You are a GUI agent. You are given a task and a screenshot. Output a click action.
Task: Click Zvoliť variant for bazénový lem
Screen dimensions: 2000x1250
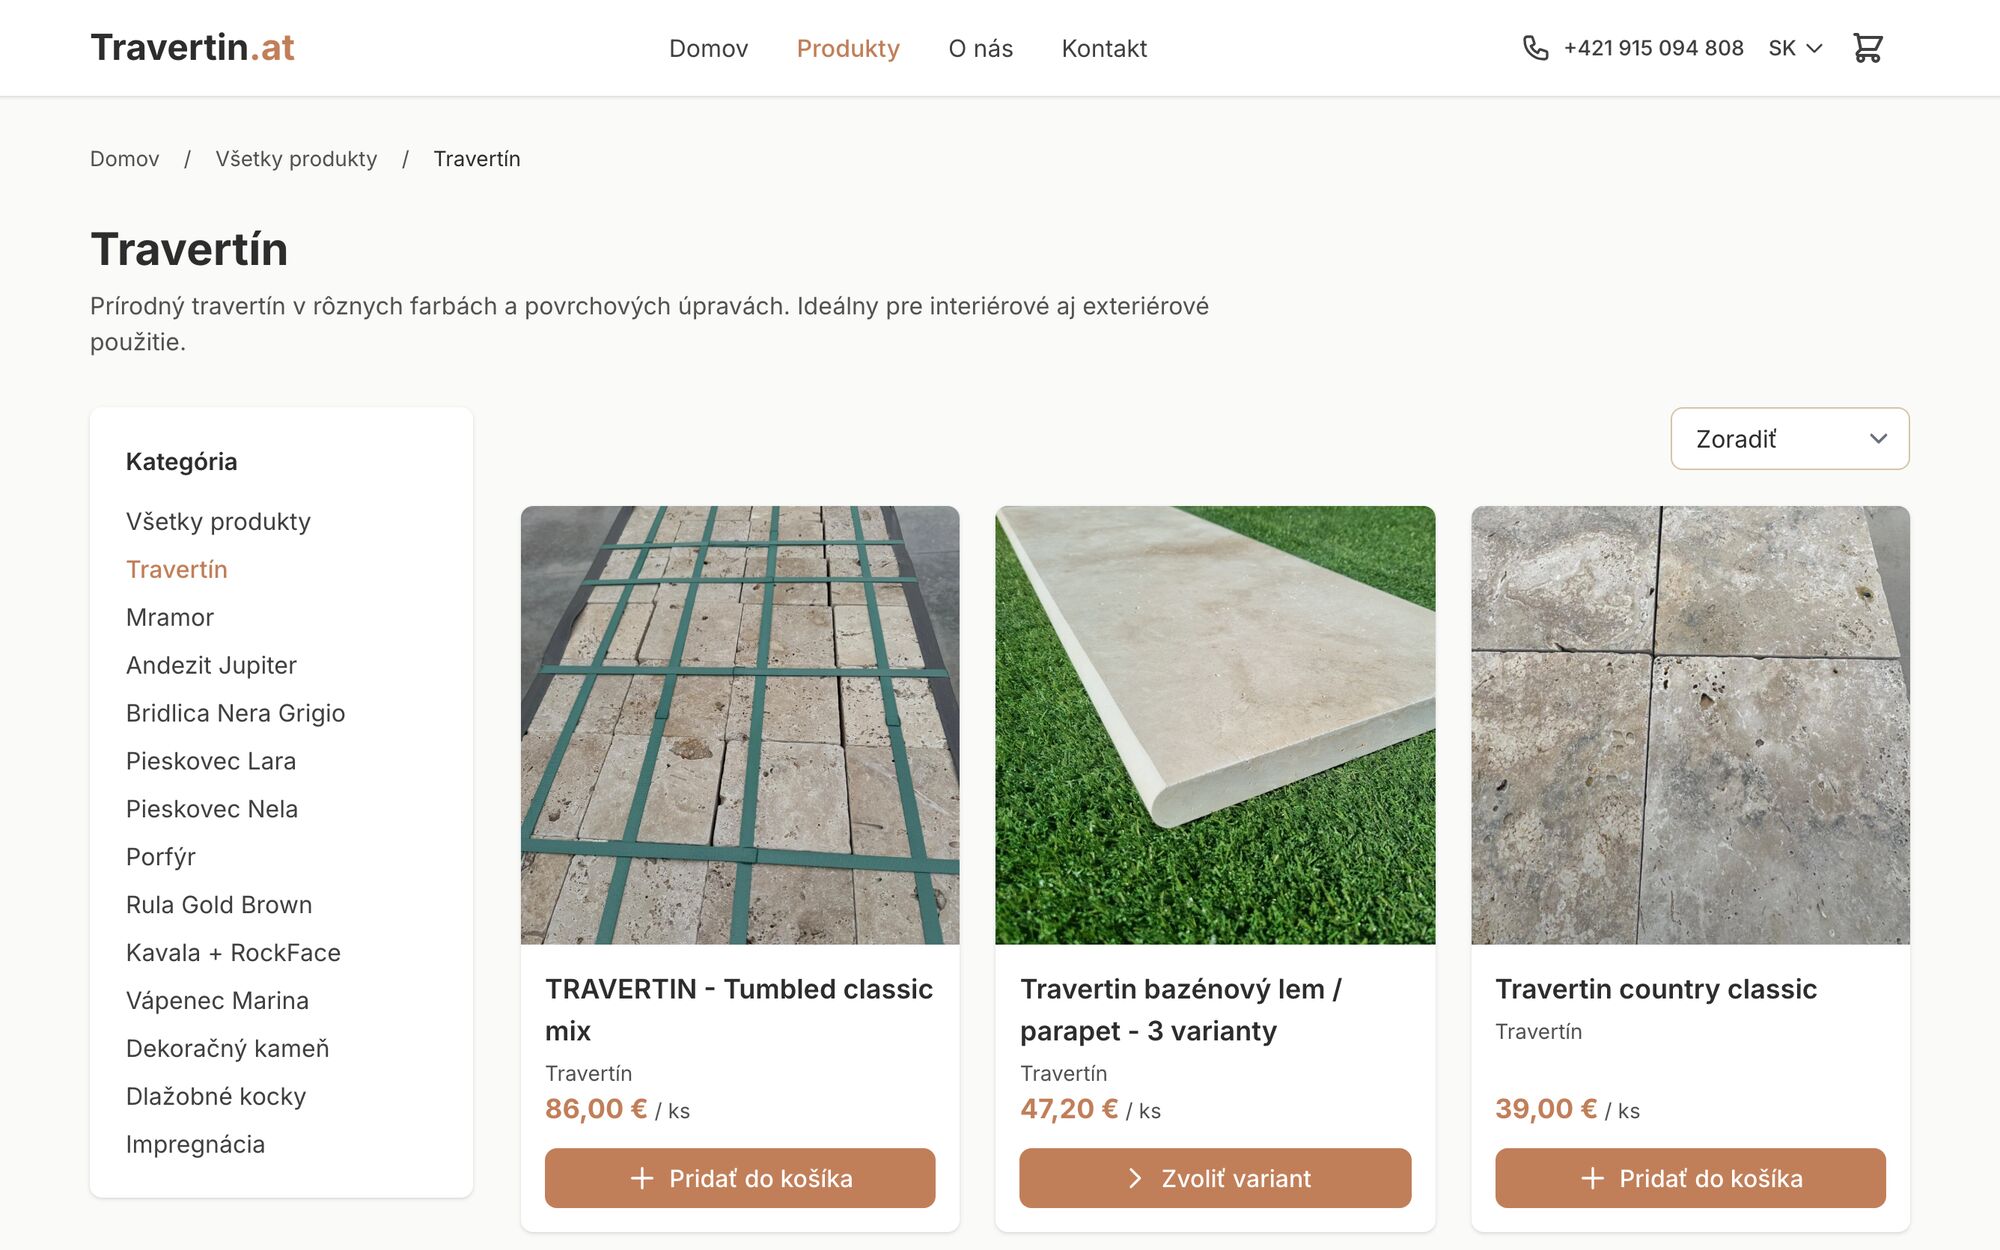tap(1215, 1178)
